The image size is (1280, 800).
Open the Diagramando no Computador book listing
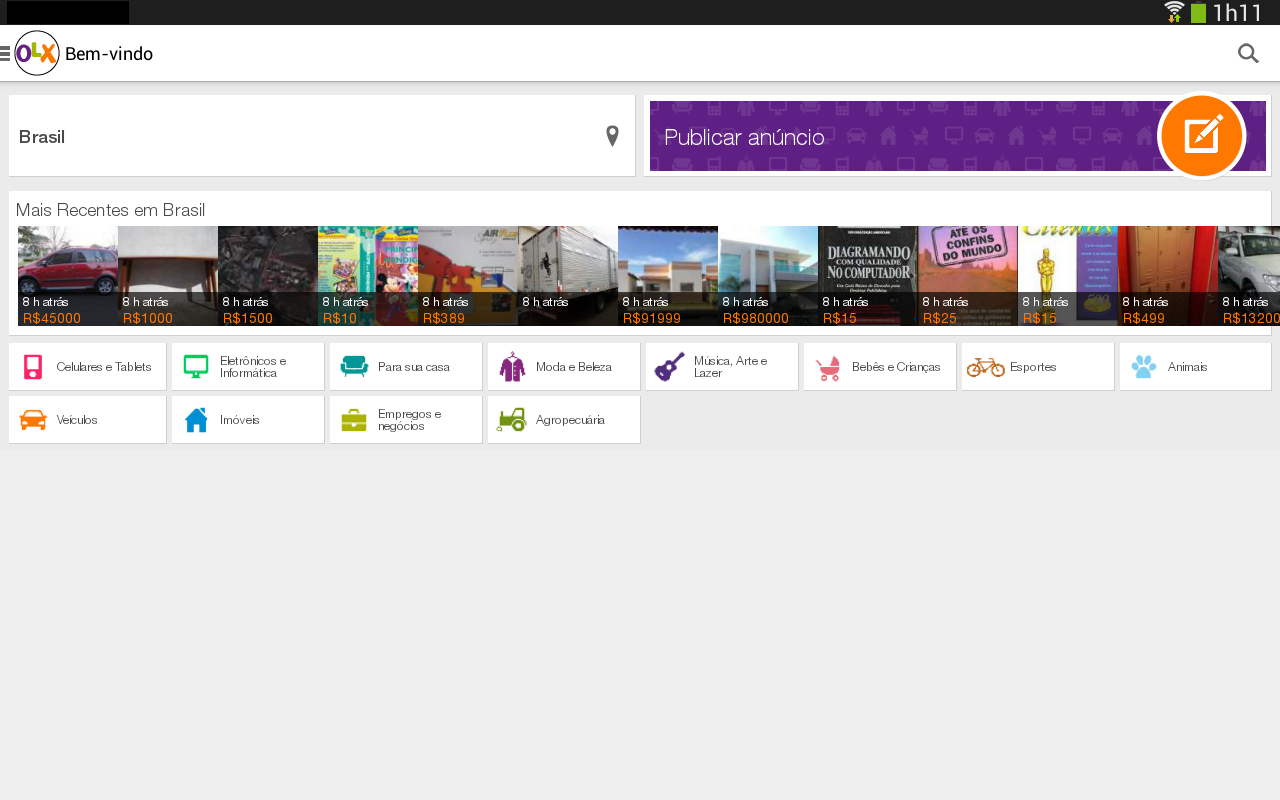pyautogui.click(x=868, y=276)
